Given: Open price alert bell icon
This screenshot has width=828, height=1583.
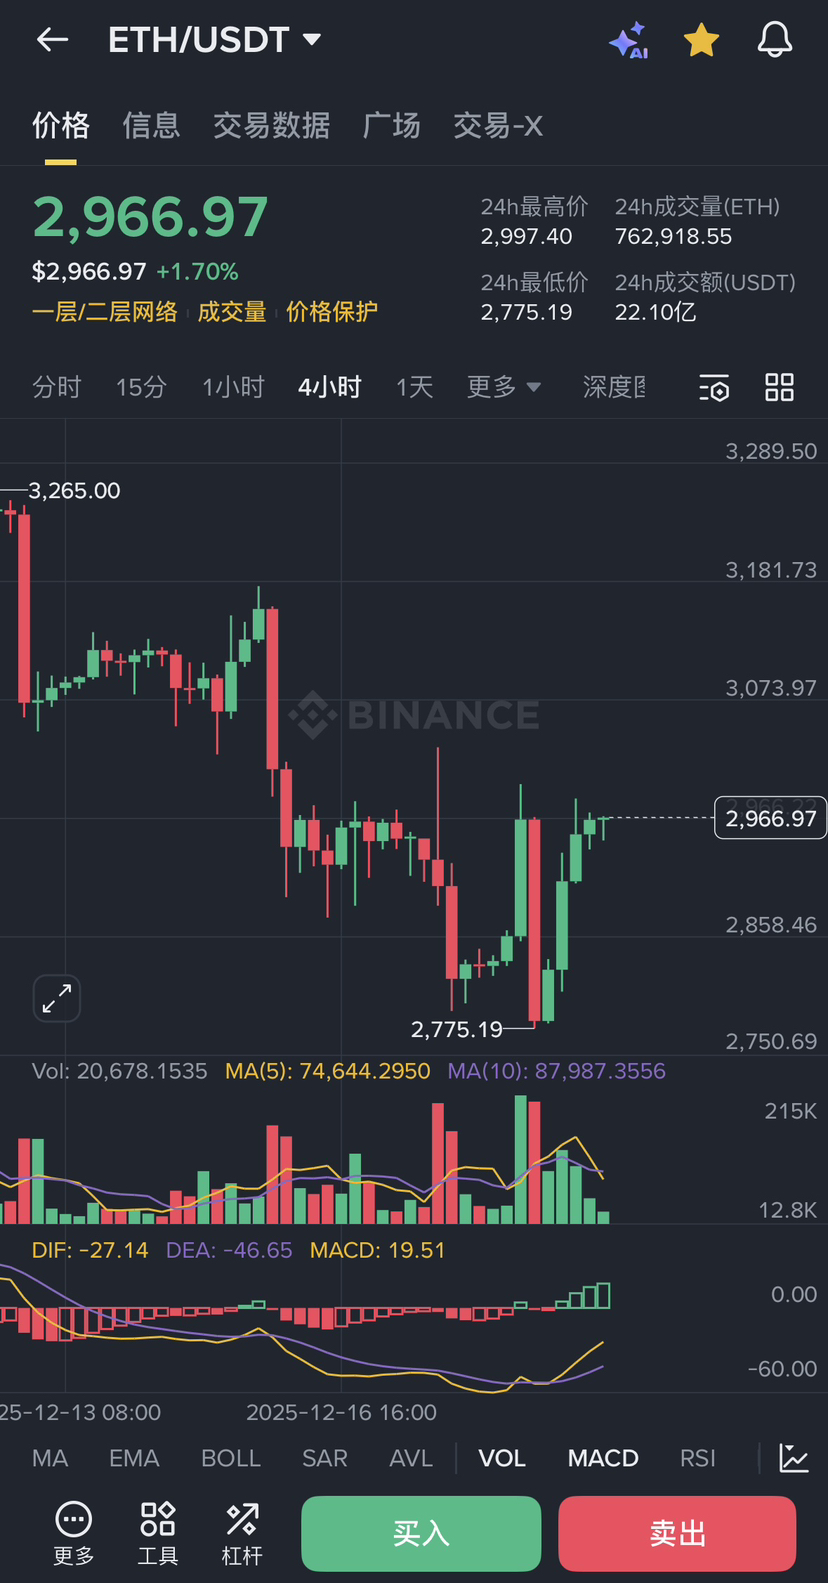Looking at the screenshot, I should point(774,40).
